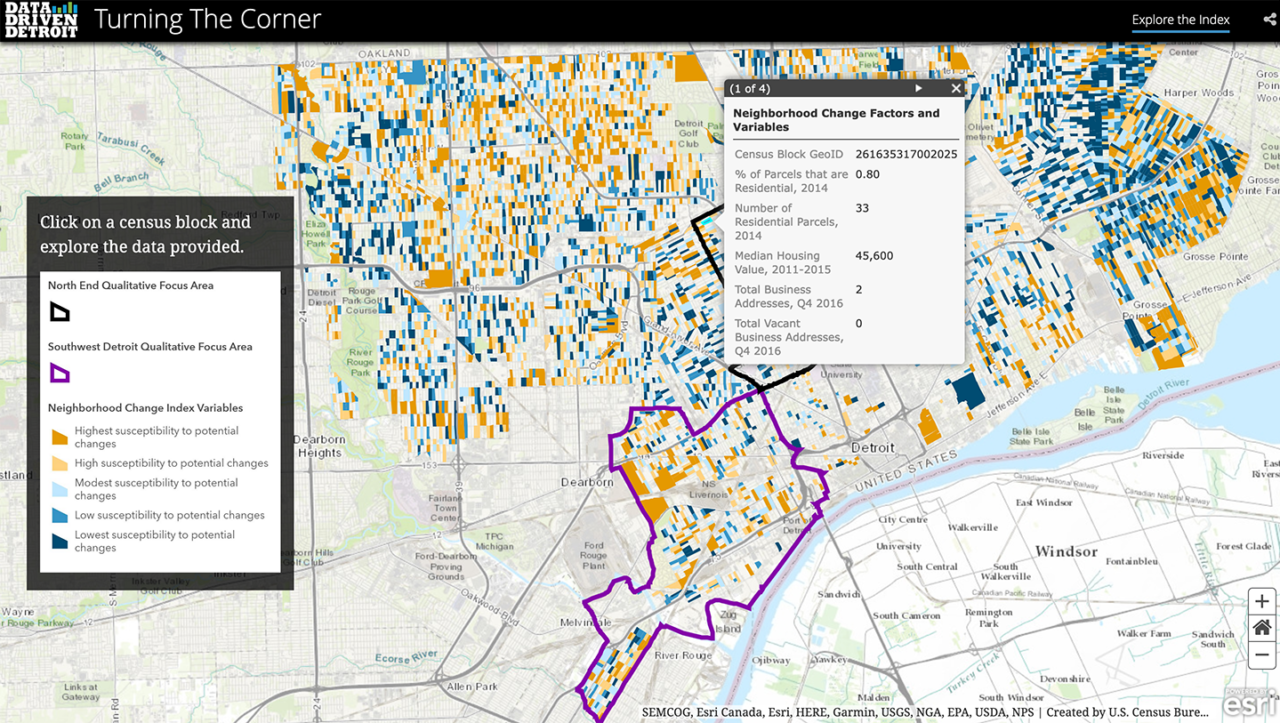Click the home icon to reset map extent
Image resolution: width=1280 pixels, height=723 pixels.
click(x=1261, y=627)
